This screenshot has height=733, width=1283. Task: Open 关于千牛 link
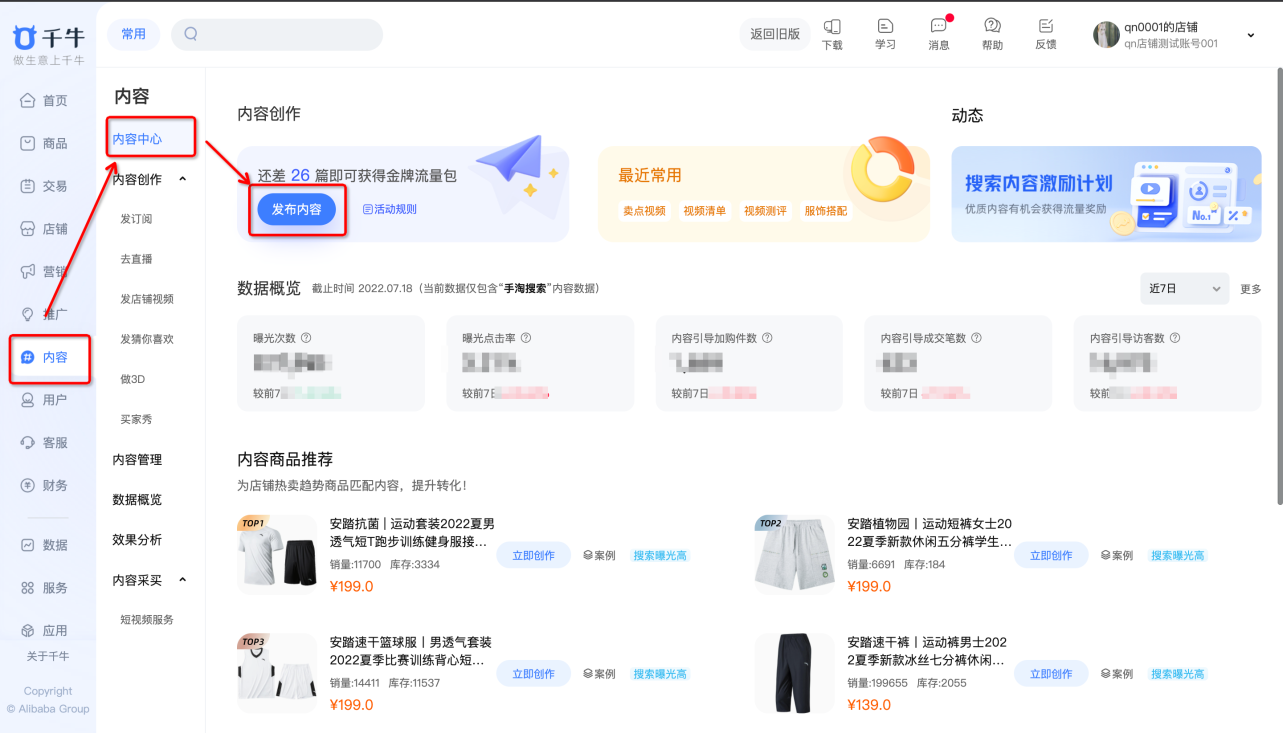click(47, 656)
